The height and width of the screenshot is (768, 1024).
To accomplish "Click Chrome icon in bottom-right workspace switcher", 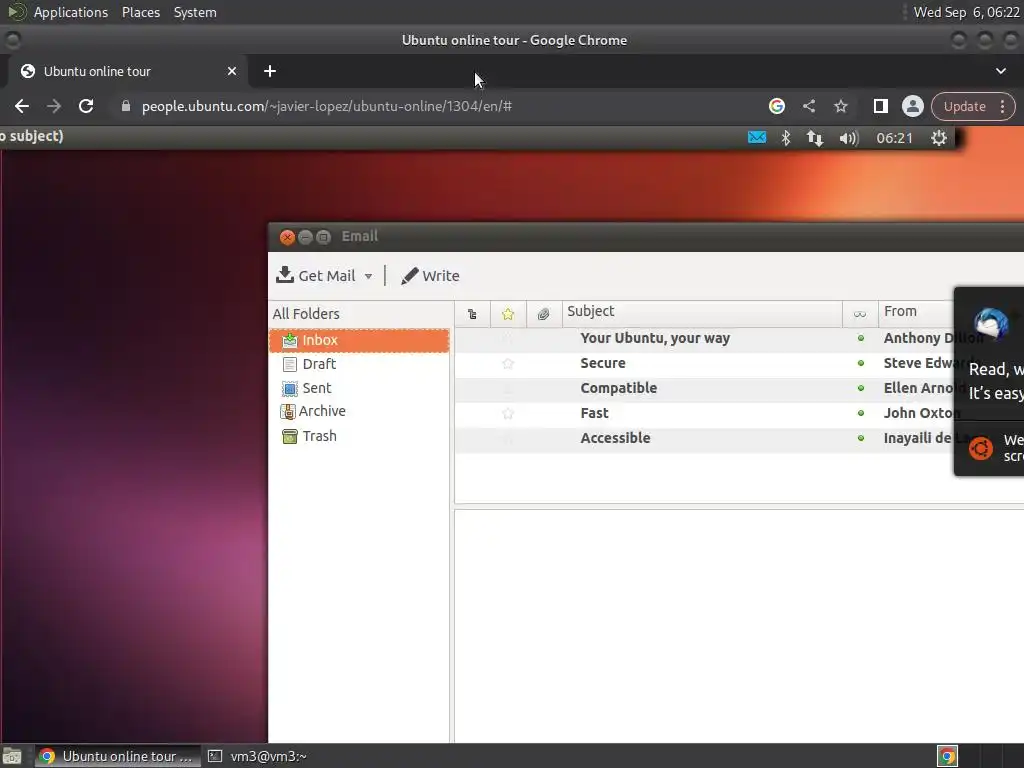I will (948, 756).
